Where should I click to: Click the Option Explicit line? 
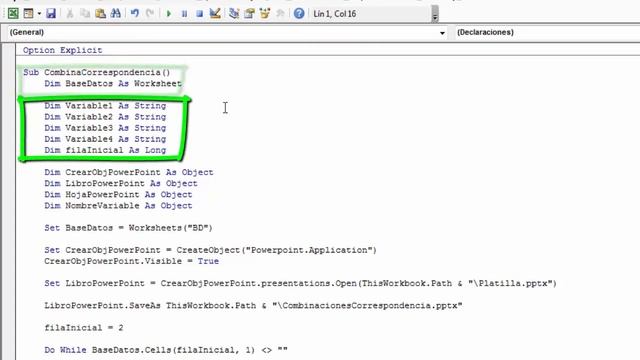click(62, 50)
